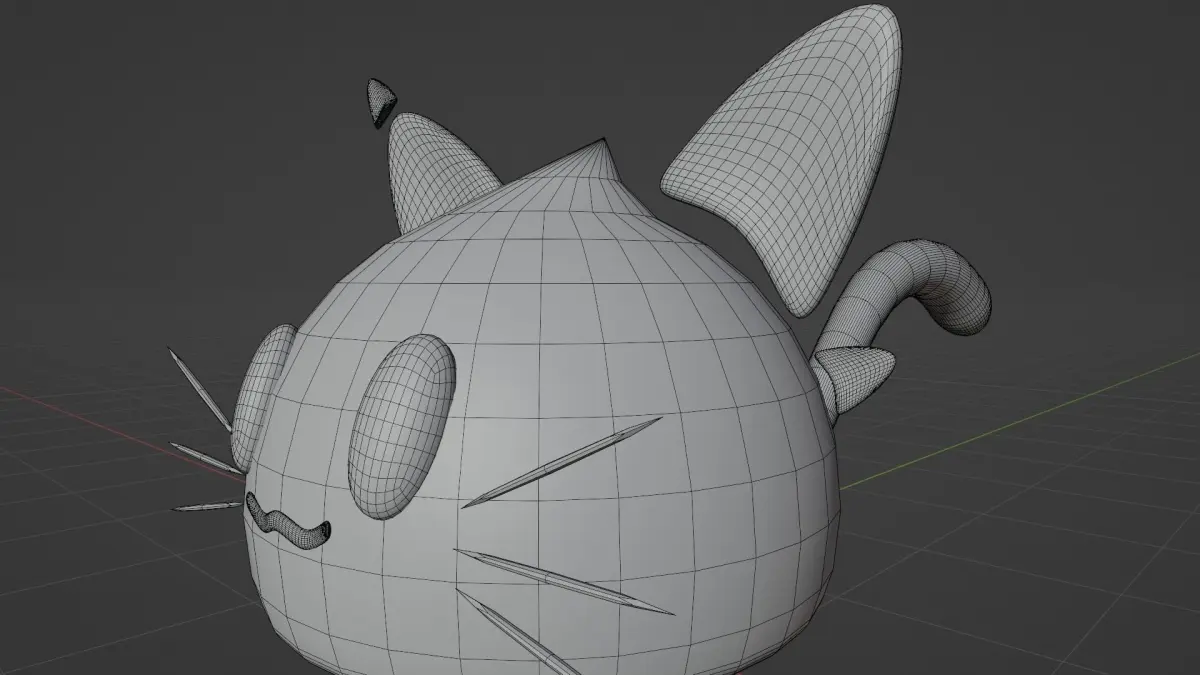Select the upward-angled whisker beside front eye
This screenshot has height=675, width=1200.
tap(563, 462)
